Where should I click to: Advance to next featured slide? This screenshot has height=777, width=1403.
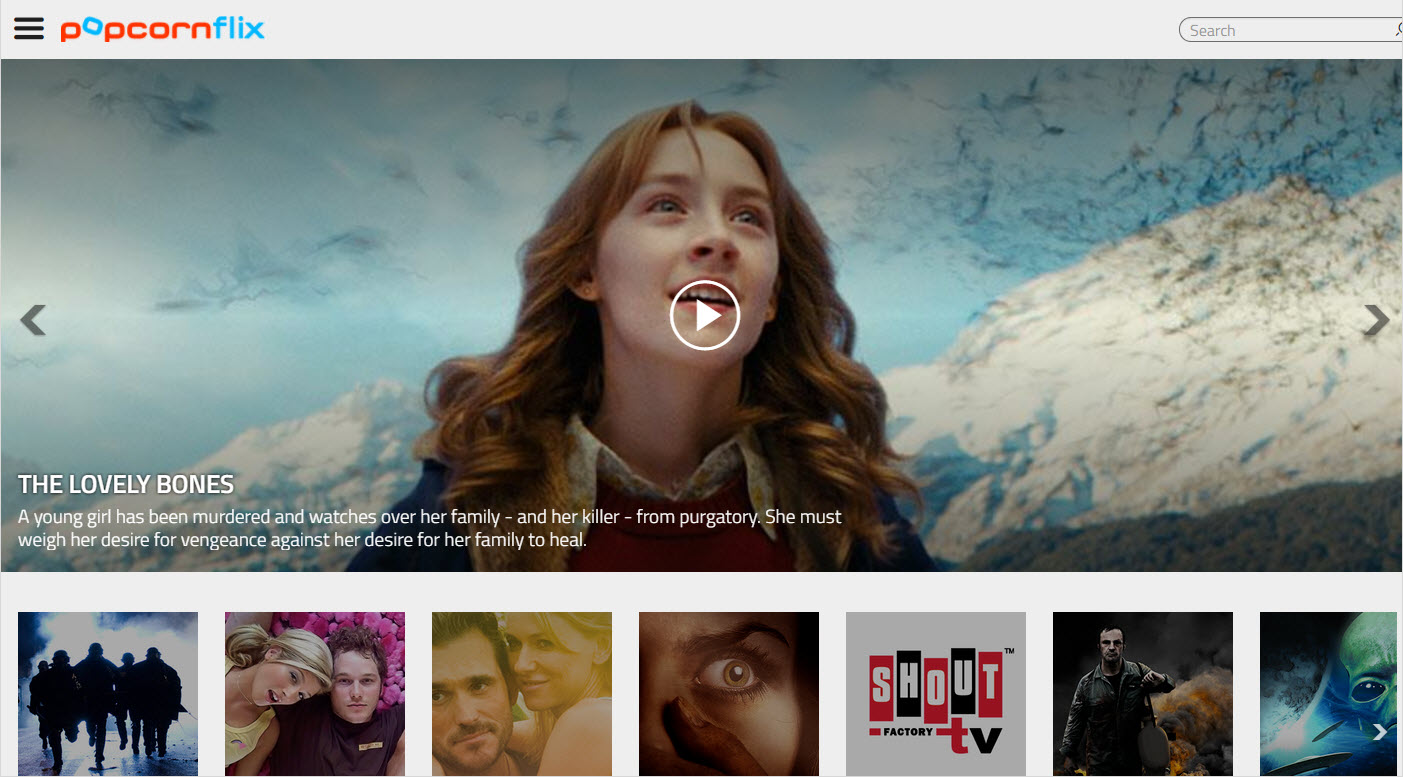point(1377,320)
